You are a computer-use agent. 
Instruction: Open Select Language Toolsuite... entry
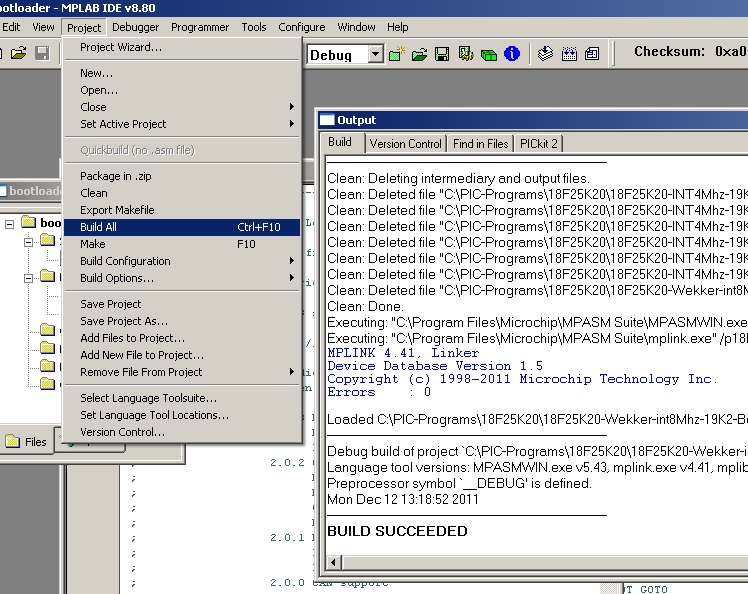click(182, 398)
